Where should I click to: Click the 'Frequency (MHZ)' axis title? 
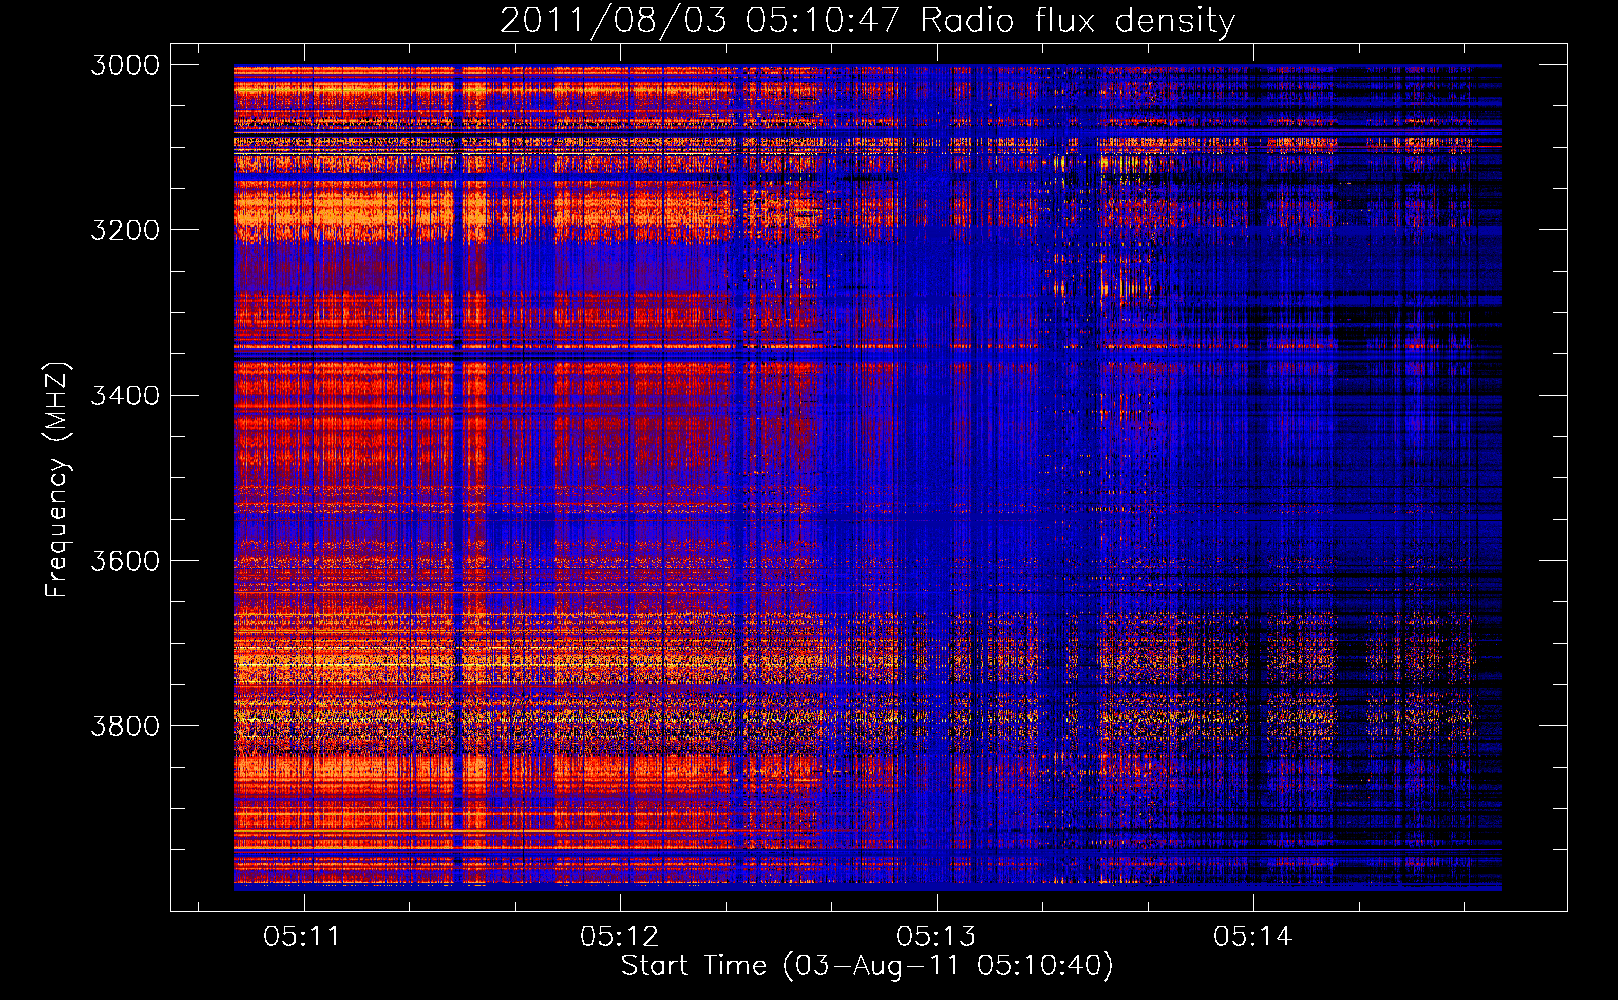click(57, 480)
